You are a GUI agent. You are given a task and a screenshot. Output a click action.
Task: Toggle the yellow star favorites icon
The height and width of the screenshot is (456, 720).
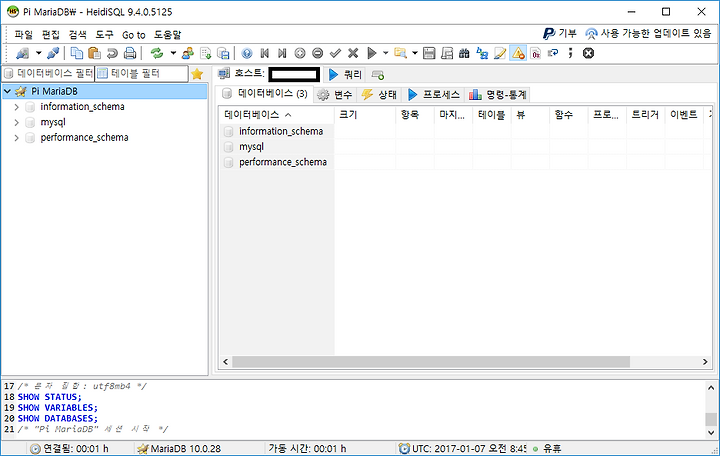(197, 74)
